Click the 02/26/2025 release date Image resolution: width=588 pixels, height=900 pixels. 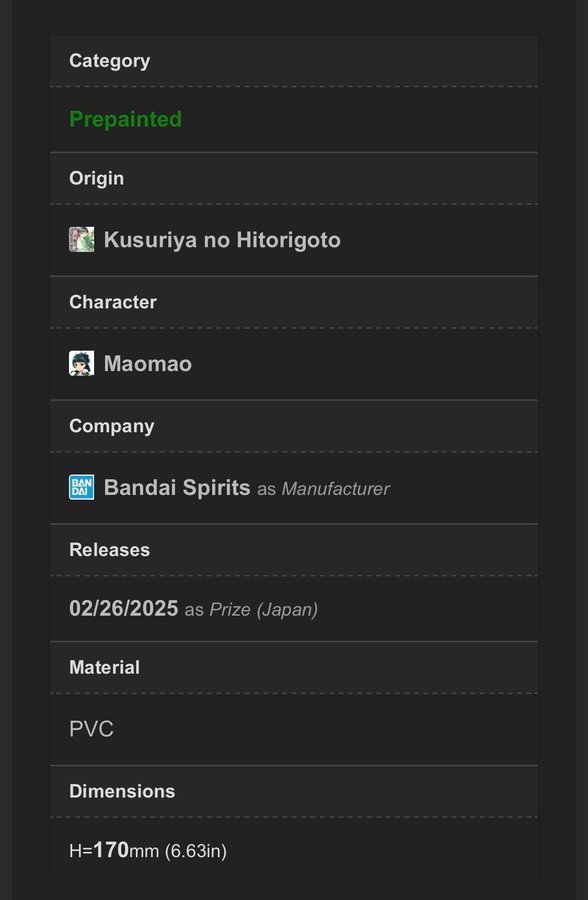[123, 608]
